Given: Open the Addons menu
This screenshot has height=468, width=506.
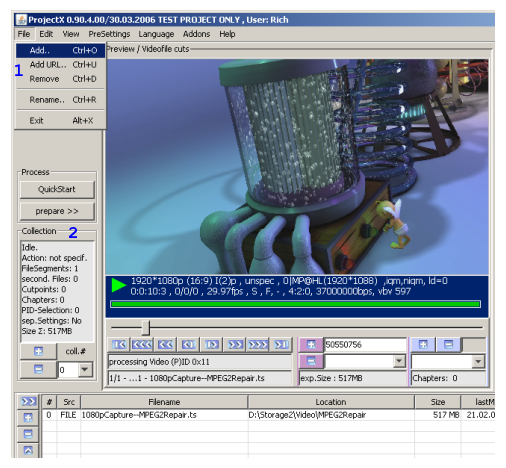Looking at the screenshot, I should tap(196, 34).
